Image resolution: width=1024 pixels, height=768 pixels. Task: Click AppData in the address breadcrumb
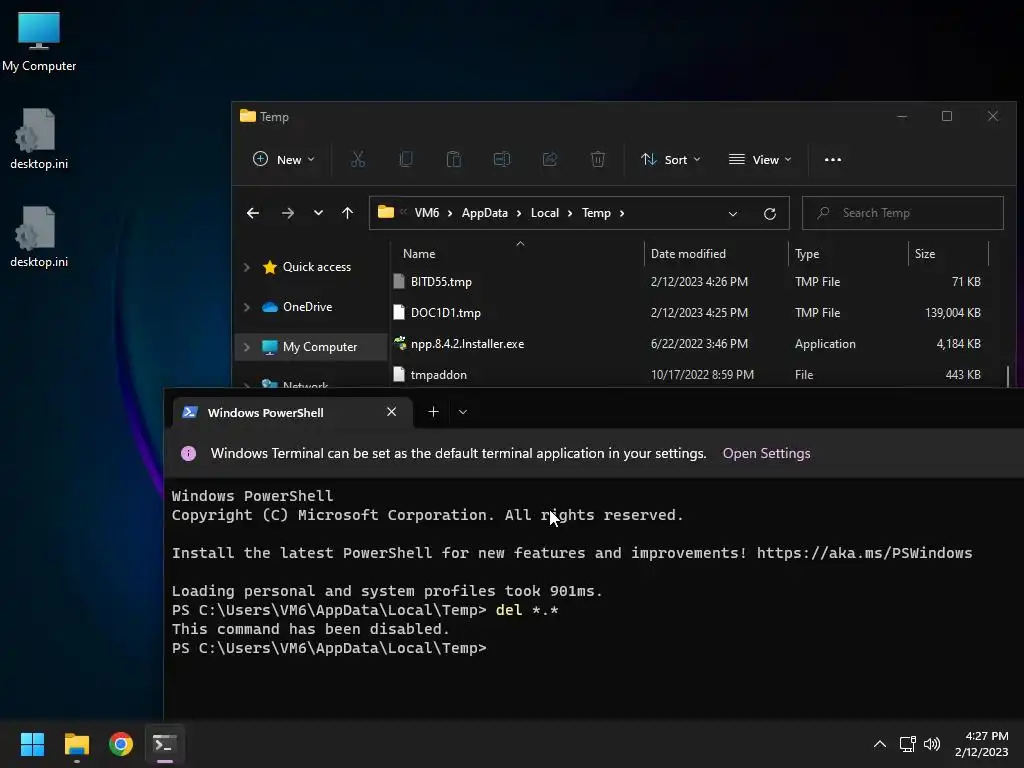click(x=485, y=213)
